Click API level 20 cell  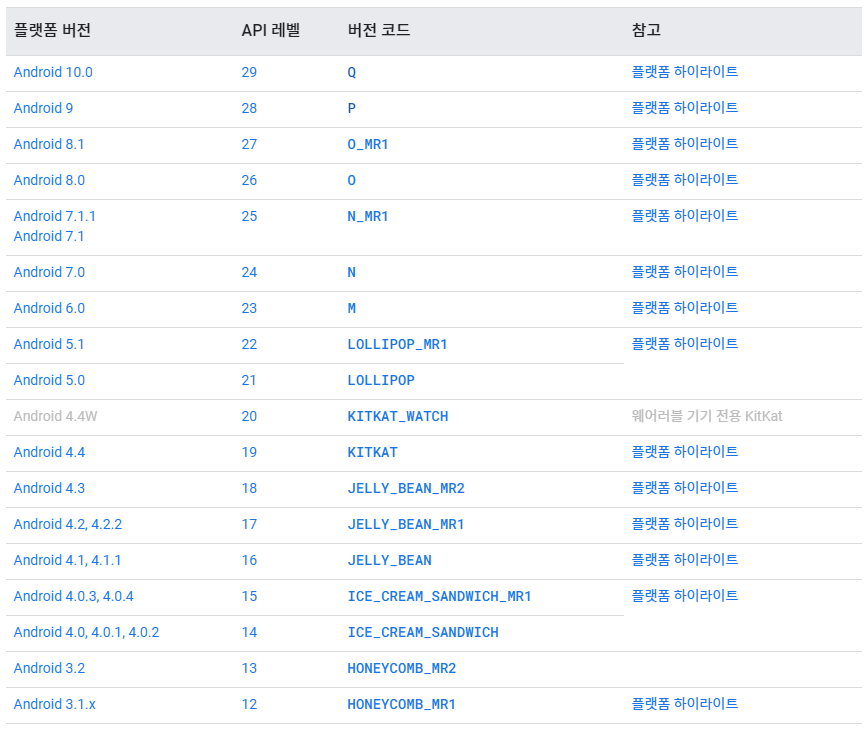(249, 416)
